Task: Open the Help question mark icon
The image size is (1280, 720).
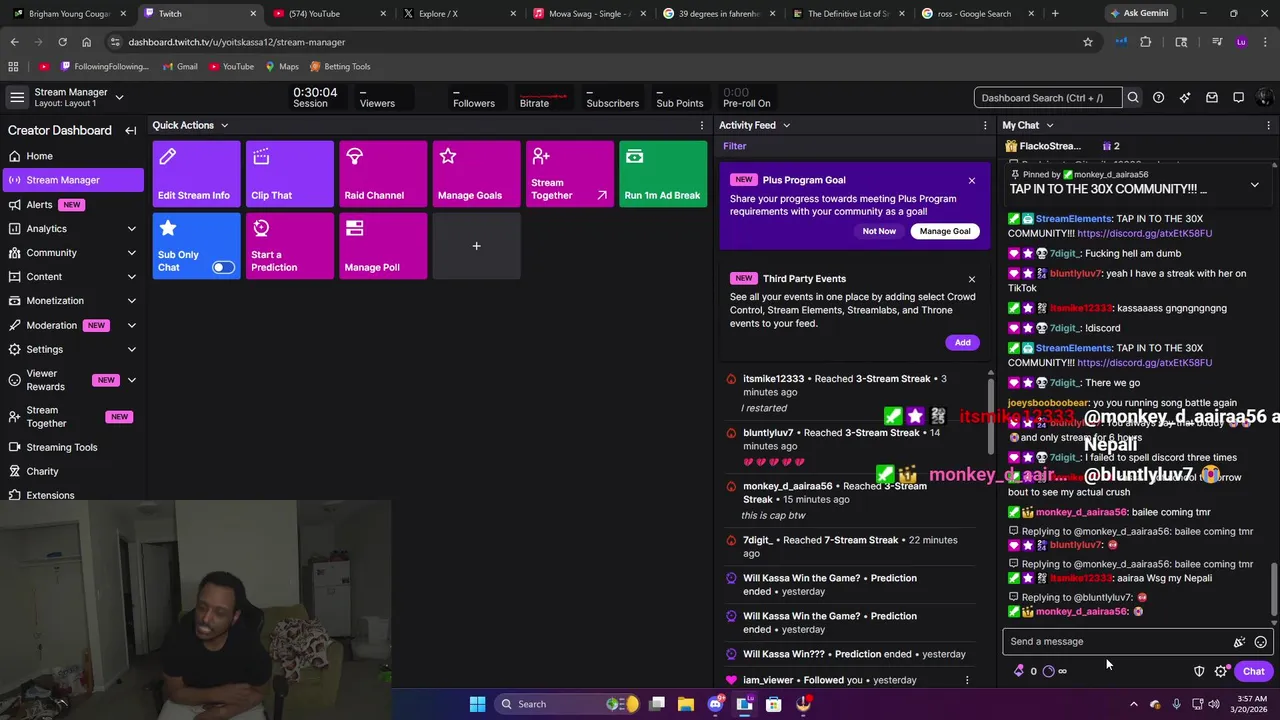Action: pos(1158,98)
